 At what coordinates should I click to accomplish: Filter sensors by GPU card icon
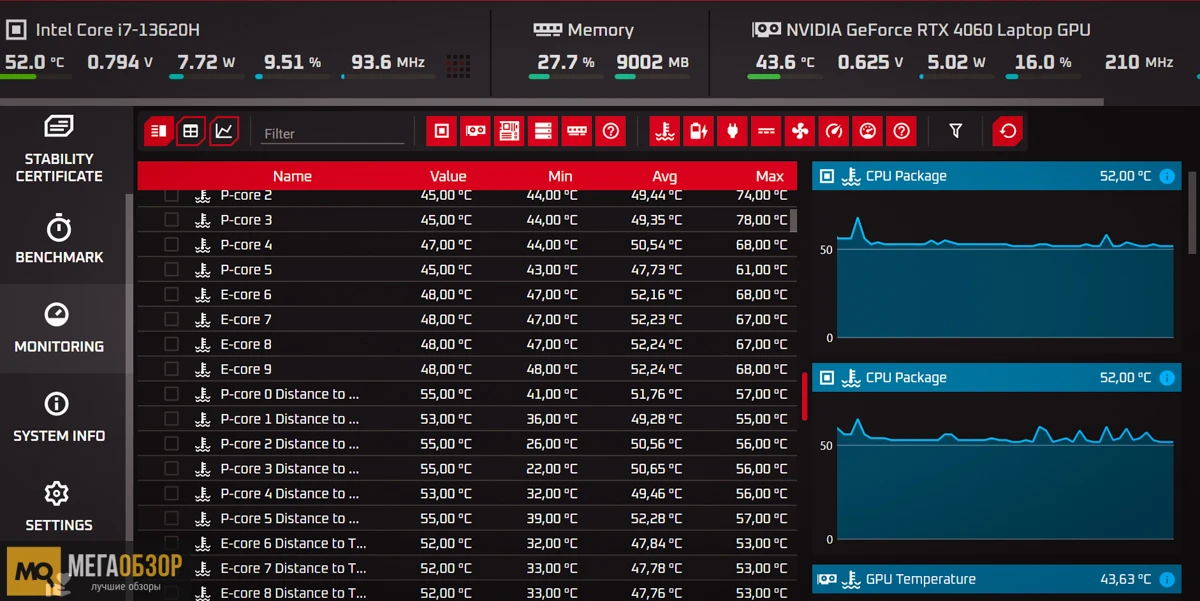(475, 131)
